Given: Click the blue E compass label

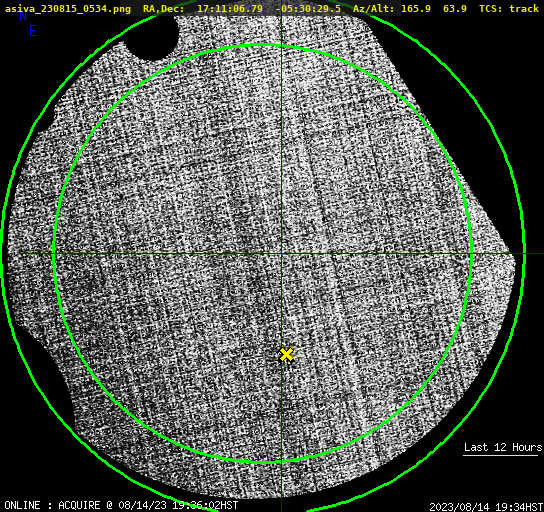Looking at the screenshot, I should tap(33, 31).
